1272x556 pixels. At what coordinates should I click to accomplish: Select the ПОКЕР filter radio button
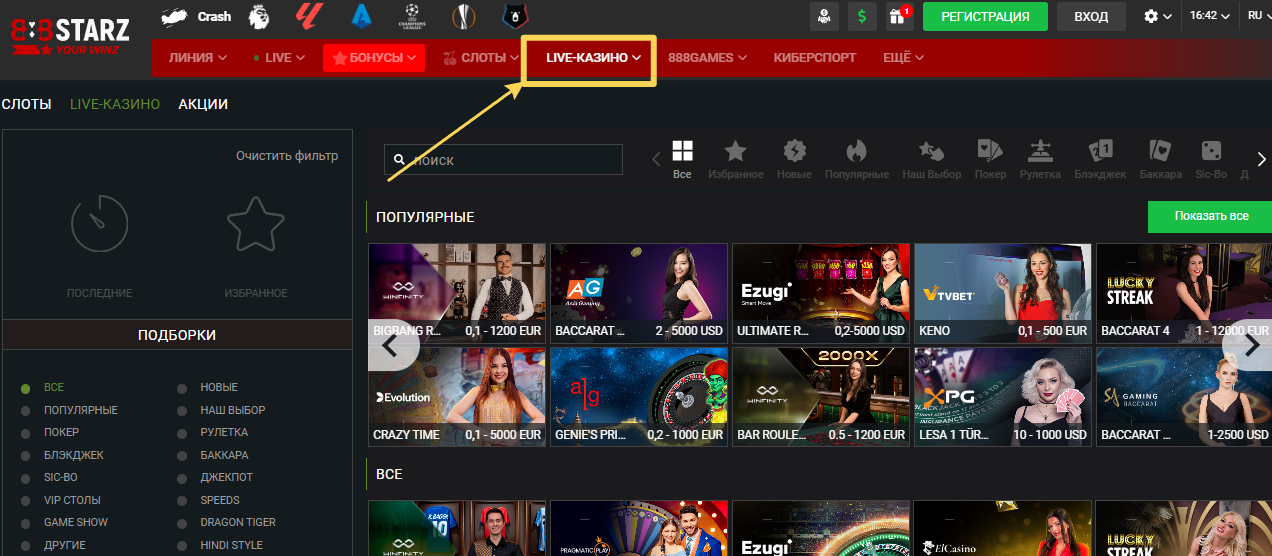[26, 433]
